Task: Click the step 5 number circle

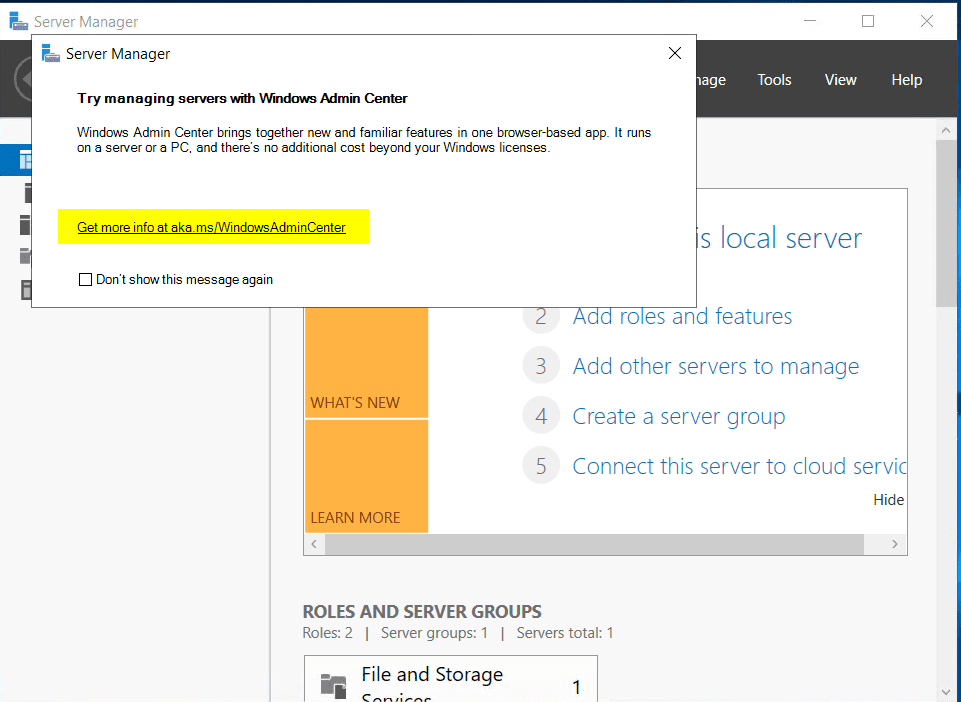Action: (541, 466)
